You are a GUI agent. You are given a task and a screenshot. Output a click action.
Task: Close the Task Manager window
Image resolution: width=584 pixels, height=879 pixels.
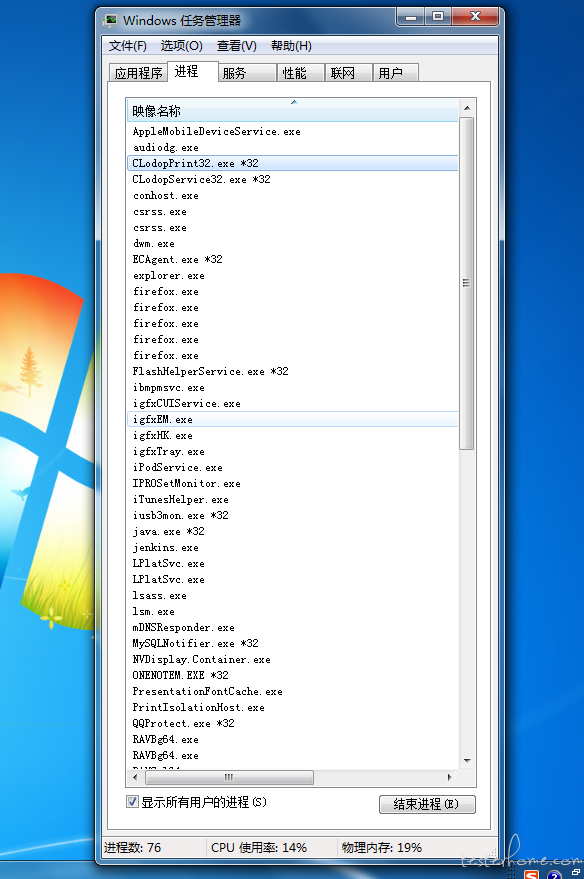(475, 17)
